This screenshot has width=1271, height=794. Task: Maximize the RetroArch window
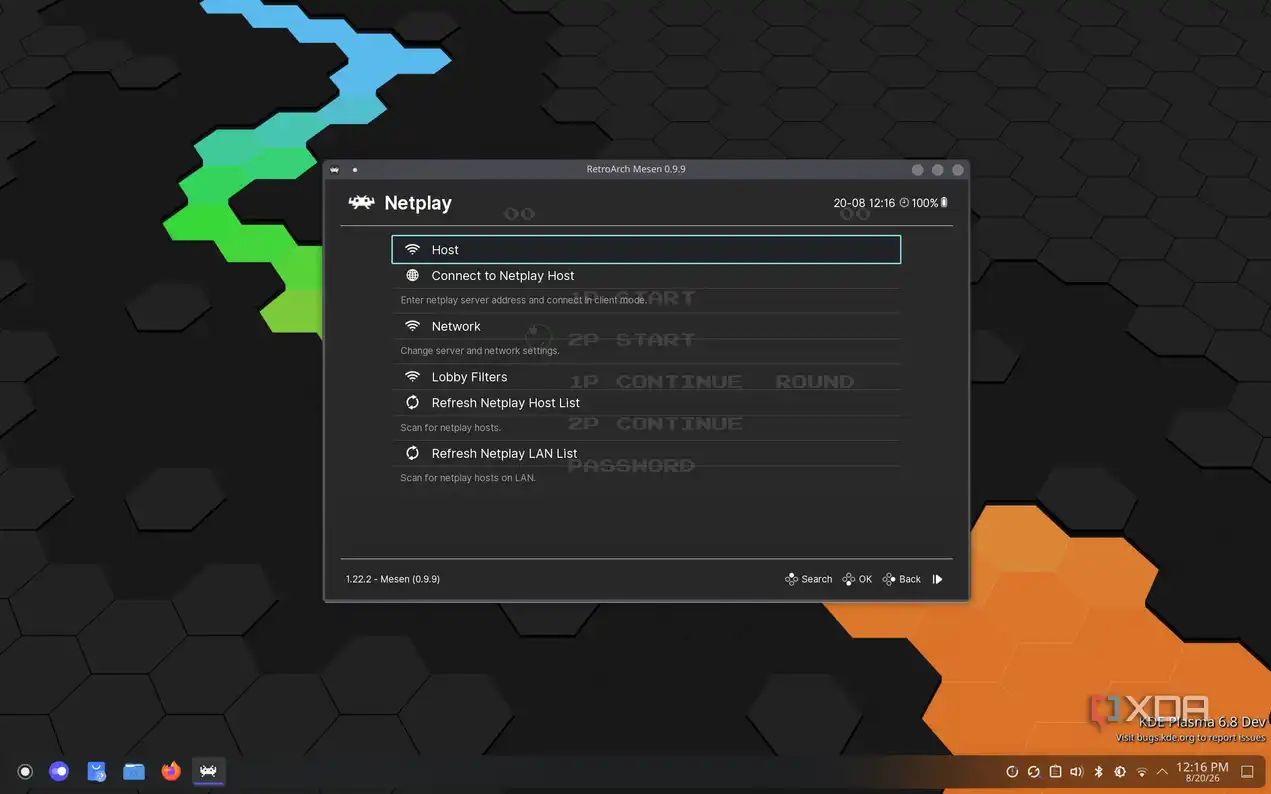(937, 170)
